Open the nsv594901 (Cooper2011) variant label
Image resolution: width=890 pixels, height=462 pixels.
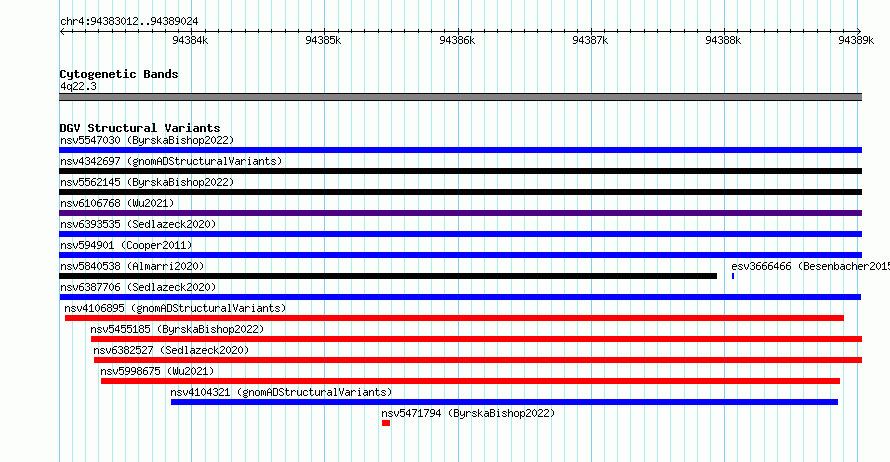coord(126,245)
